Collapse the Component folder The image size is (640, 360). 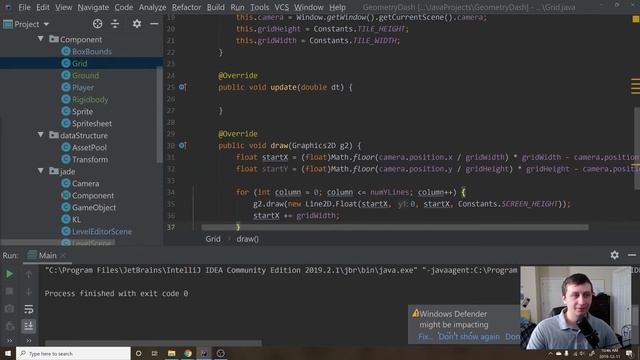point(40,39)
